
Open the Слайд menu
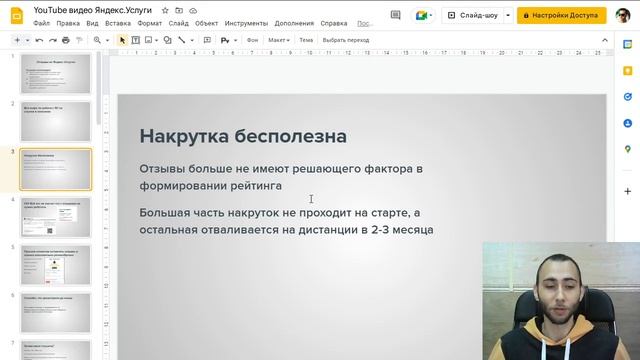[x=178, y=23]
